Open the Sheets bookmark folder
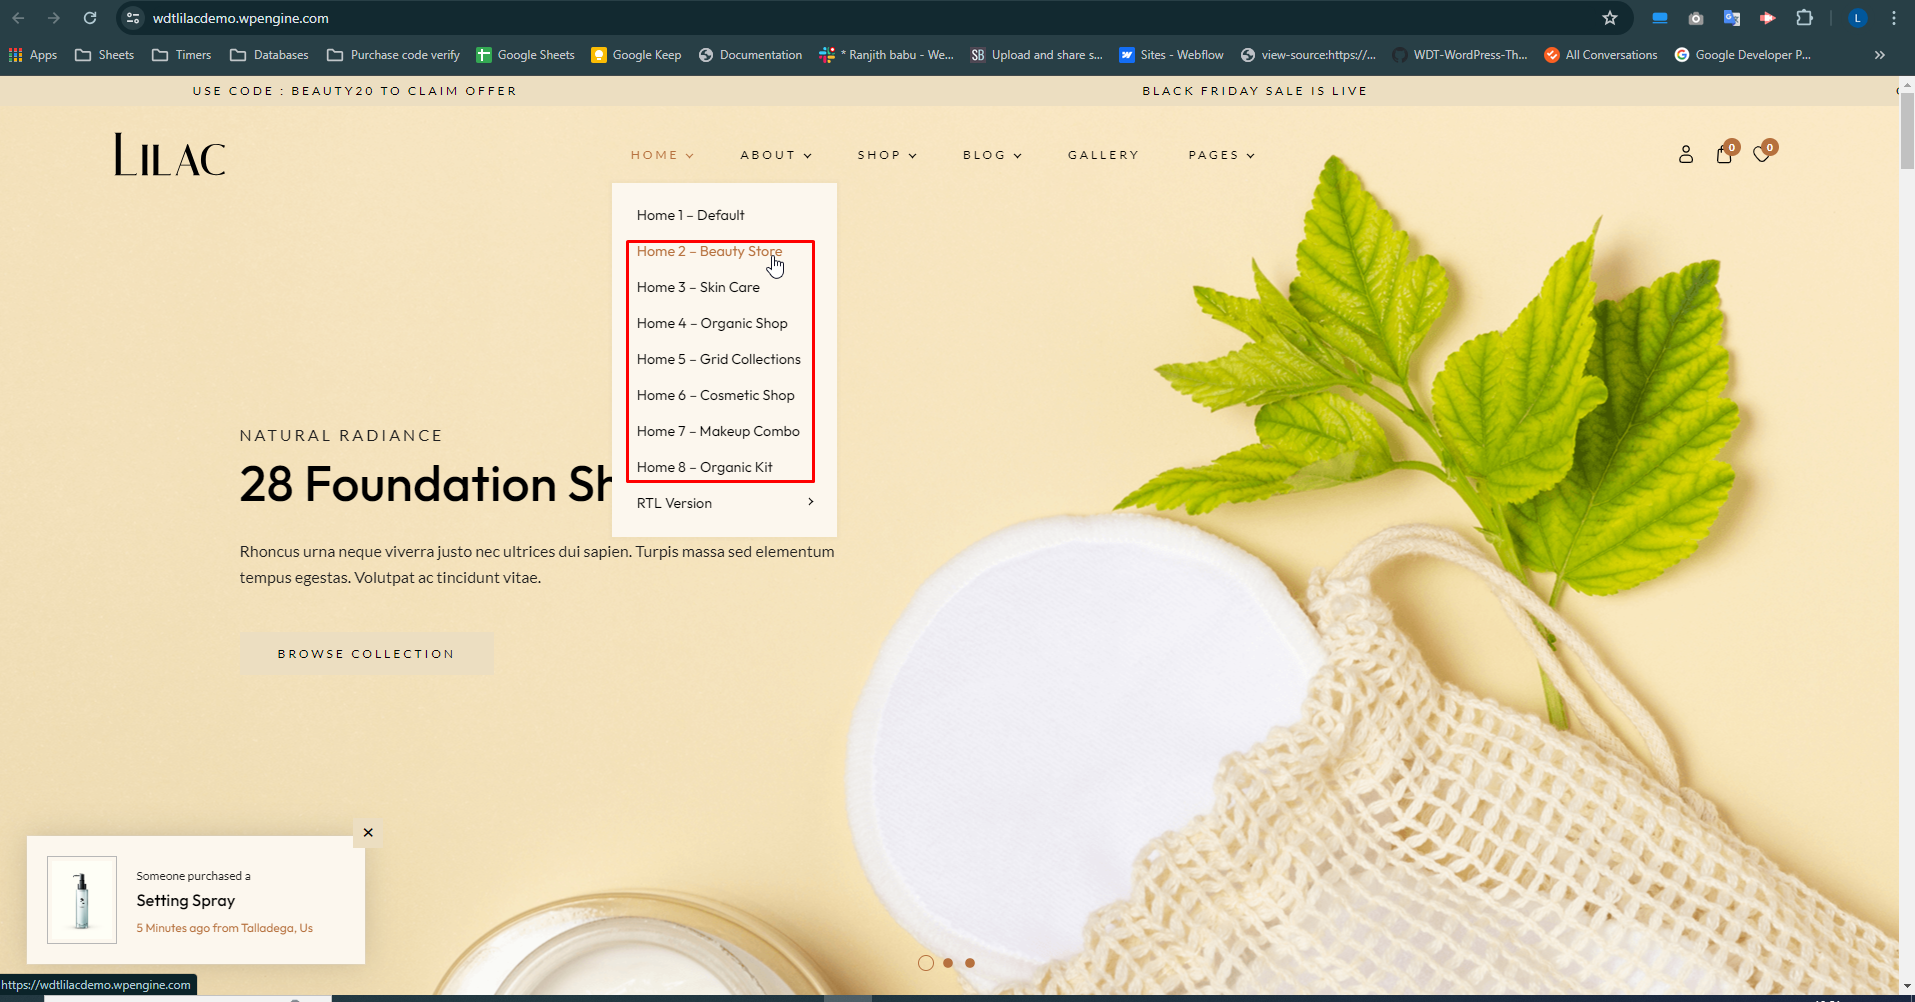This screenshot has height=1002, width=1915. (x=104, y=55)
